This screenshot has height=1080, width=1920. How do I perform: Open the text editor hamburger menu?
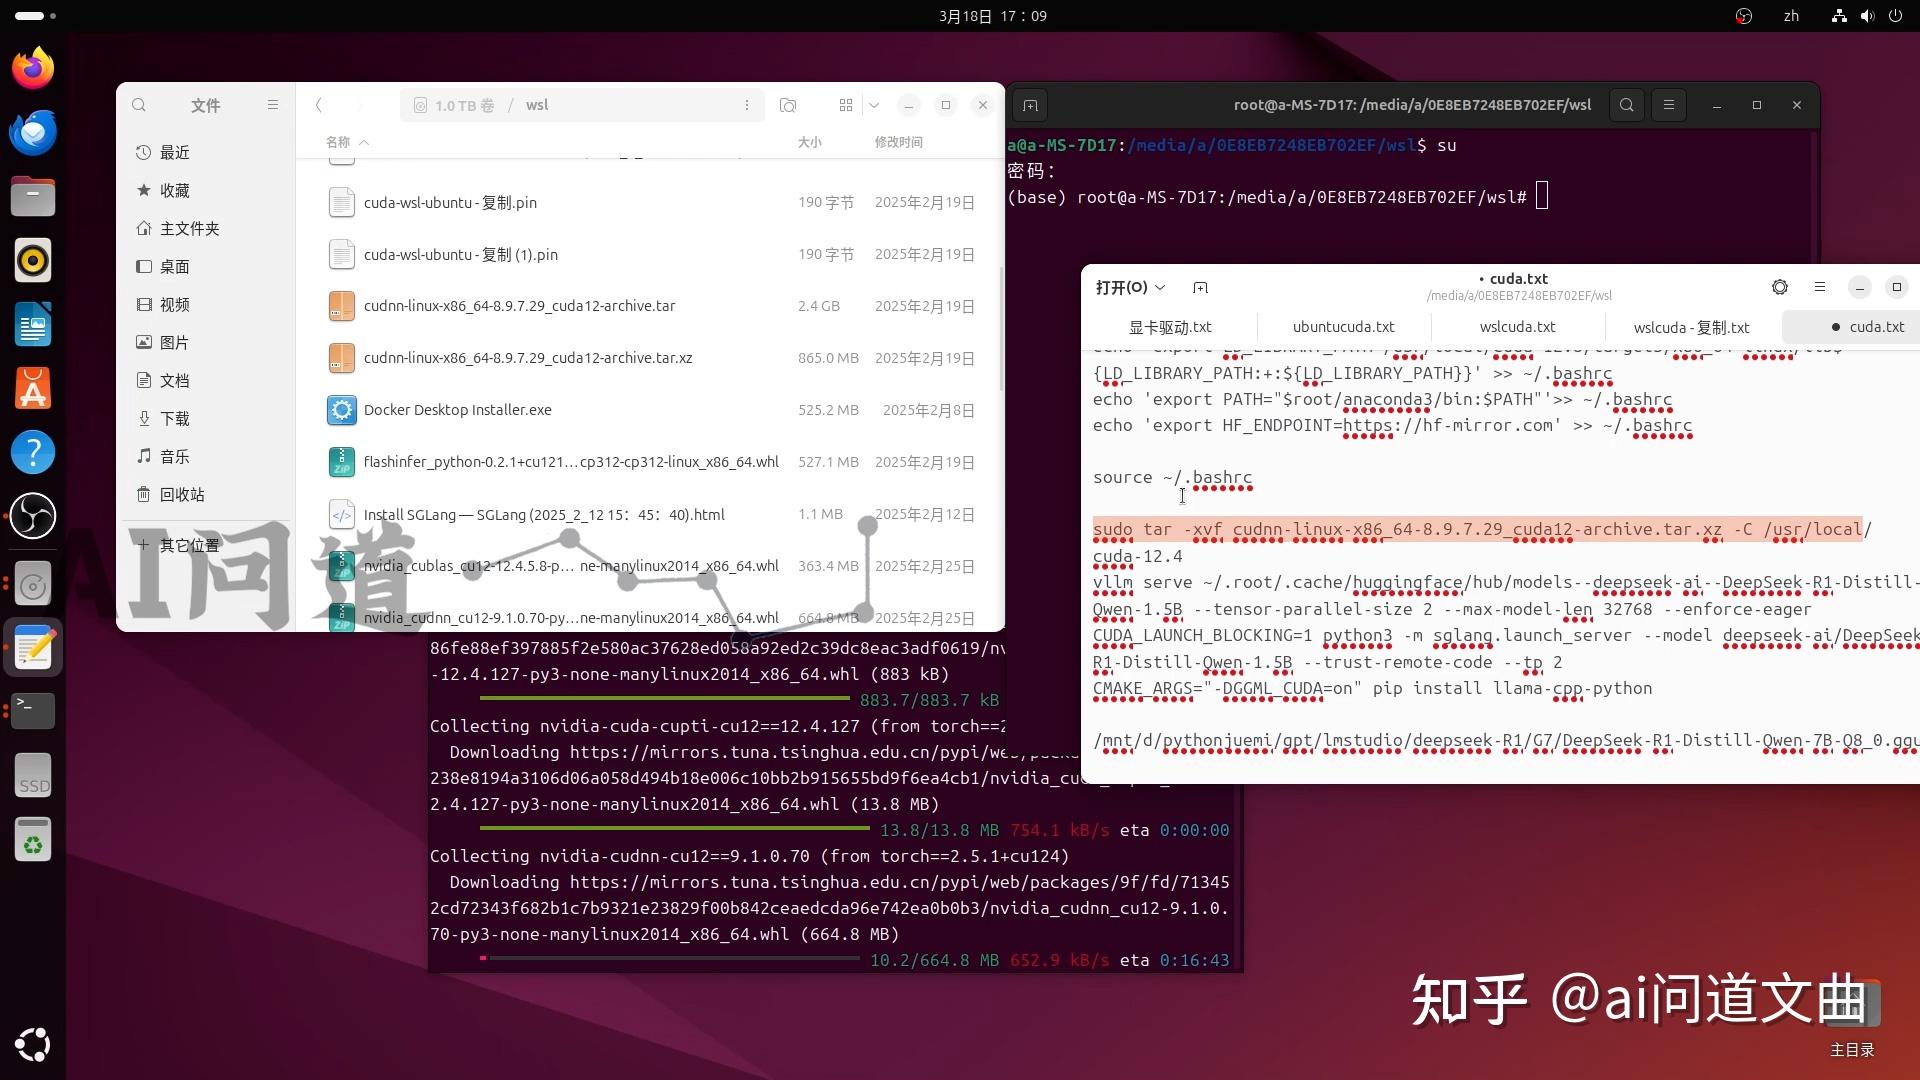coord(1820,287)
